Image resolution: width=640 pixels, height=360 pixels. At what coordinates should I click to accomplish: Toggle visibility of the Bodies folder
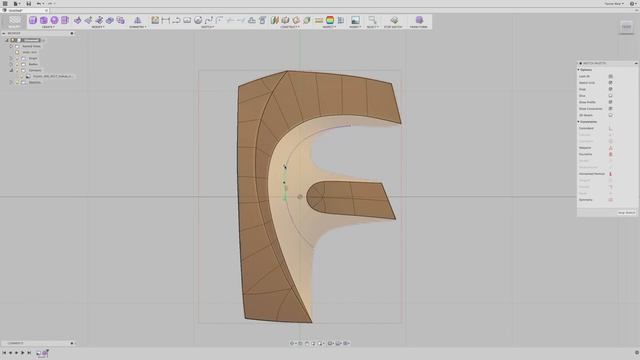tap(18, 64)
